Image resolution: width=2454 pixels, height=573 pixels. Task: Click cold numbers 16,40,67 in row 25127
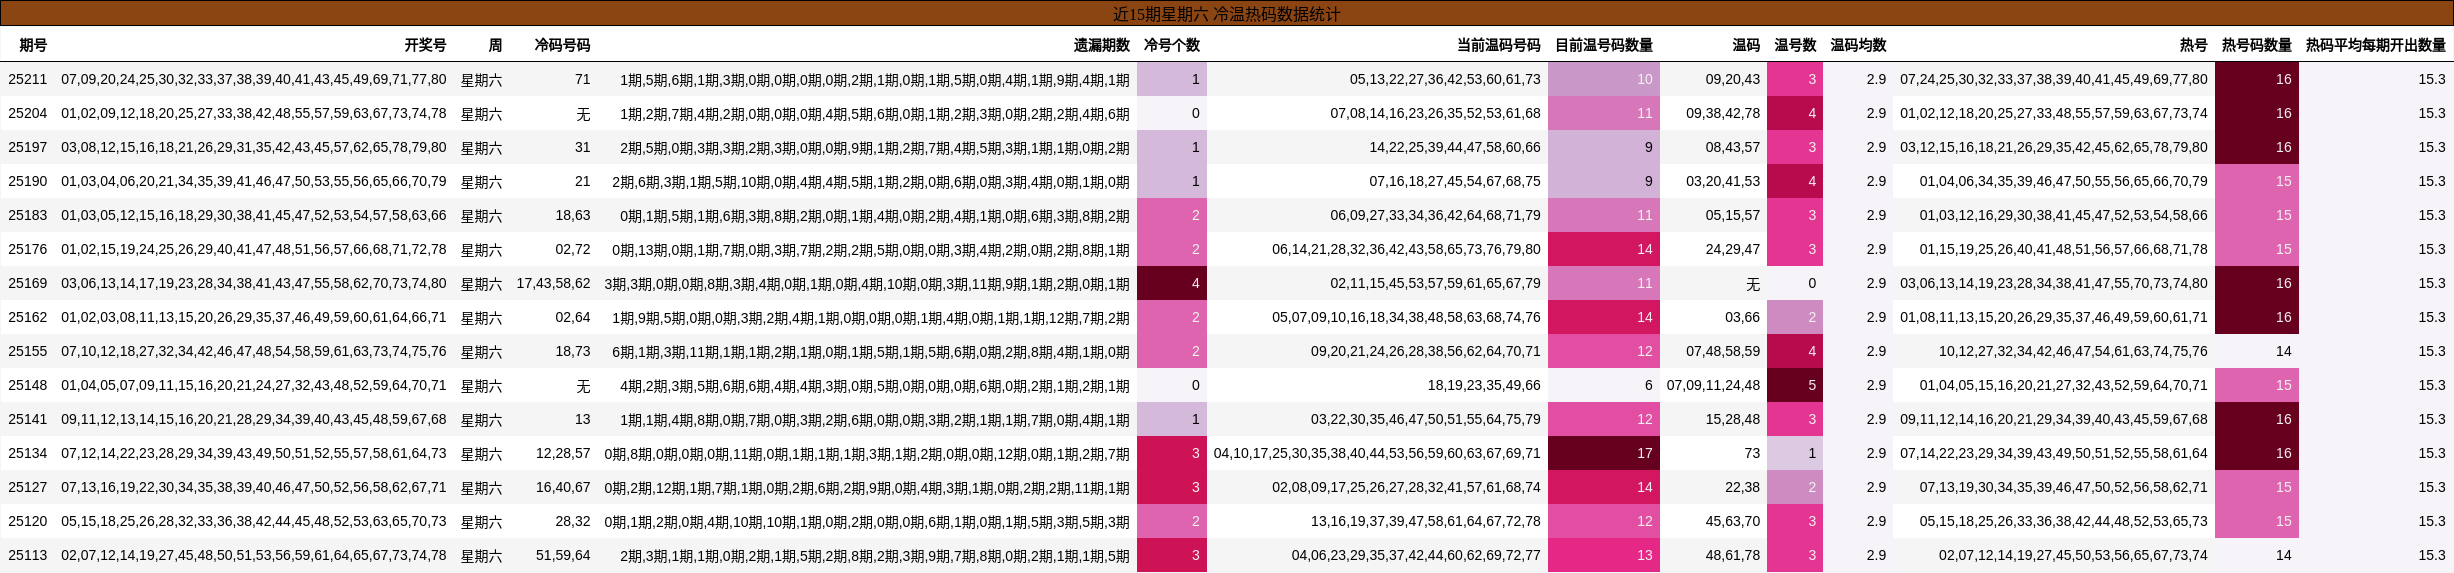tap(563, 487)
